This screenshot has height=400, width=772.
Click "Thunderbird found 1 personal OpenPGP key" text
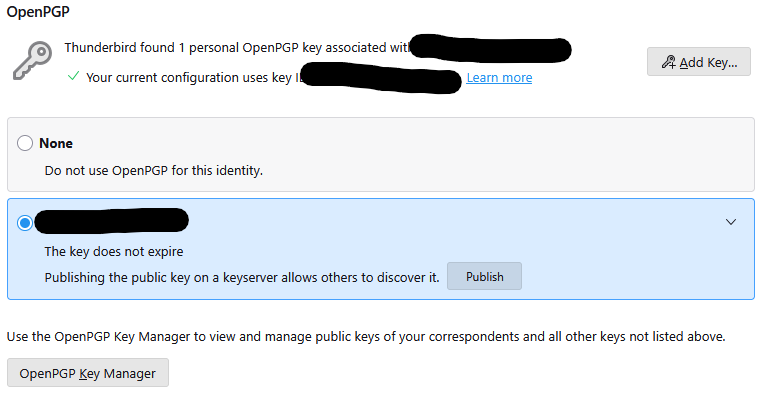(x=235, y=47)
